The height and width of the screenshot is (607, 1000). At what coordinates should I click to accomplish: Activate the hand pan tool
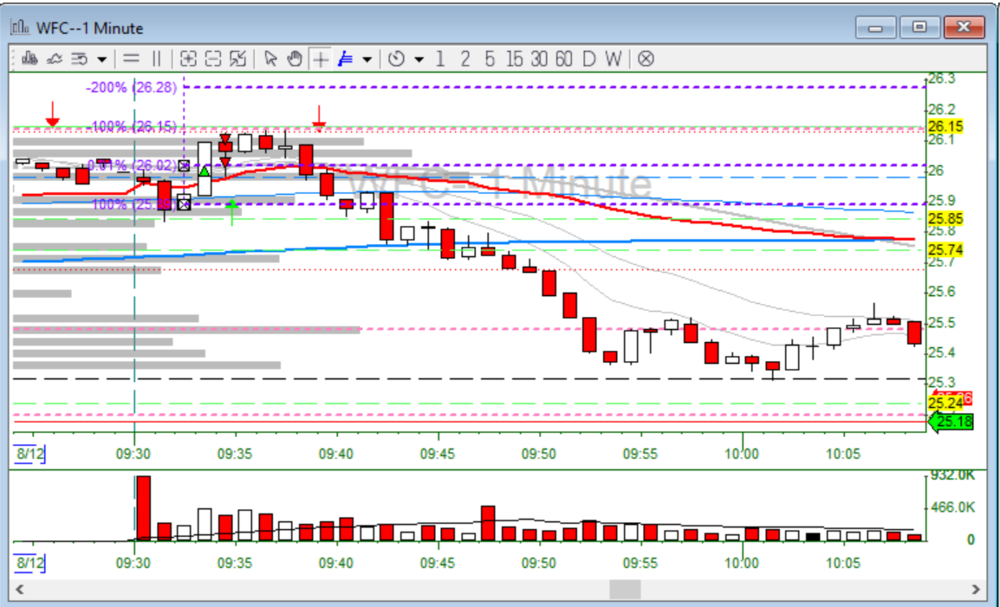click(294, 59)
